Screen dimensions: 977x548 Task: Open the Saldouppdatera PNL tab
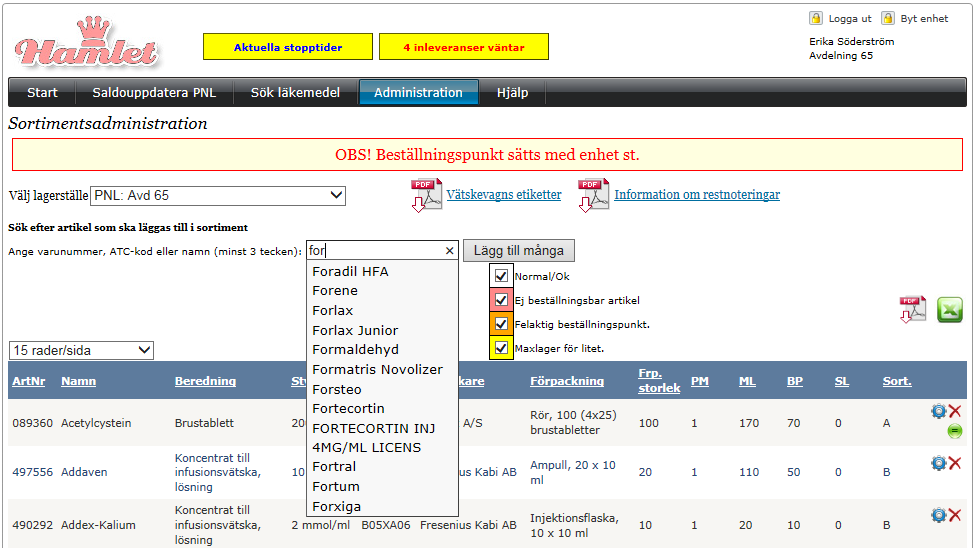click(154, 92)
